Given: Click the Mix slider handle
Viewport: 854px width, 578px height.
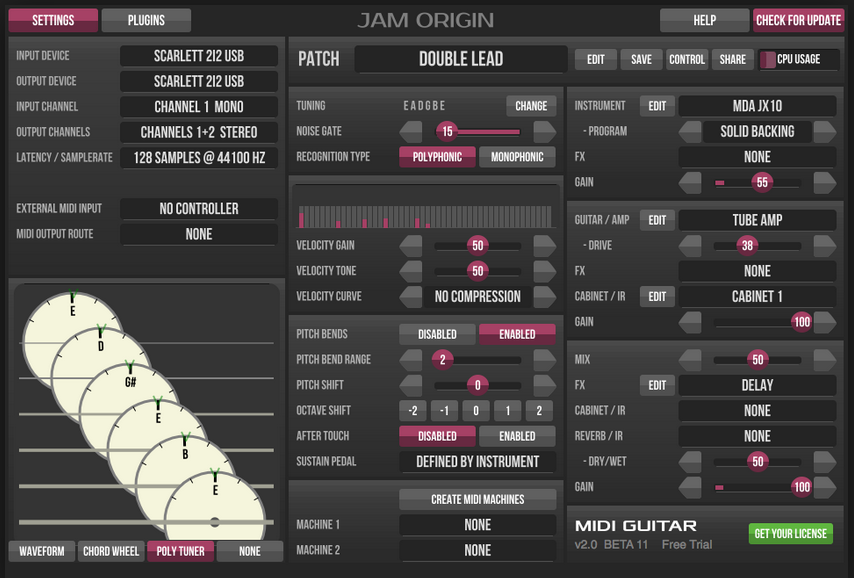Looking at the screenshot, I should pyautogui.click(x=757, y=359).
